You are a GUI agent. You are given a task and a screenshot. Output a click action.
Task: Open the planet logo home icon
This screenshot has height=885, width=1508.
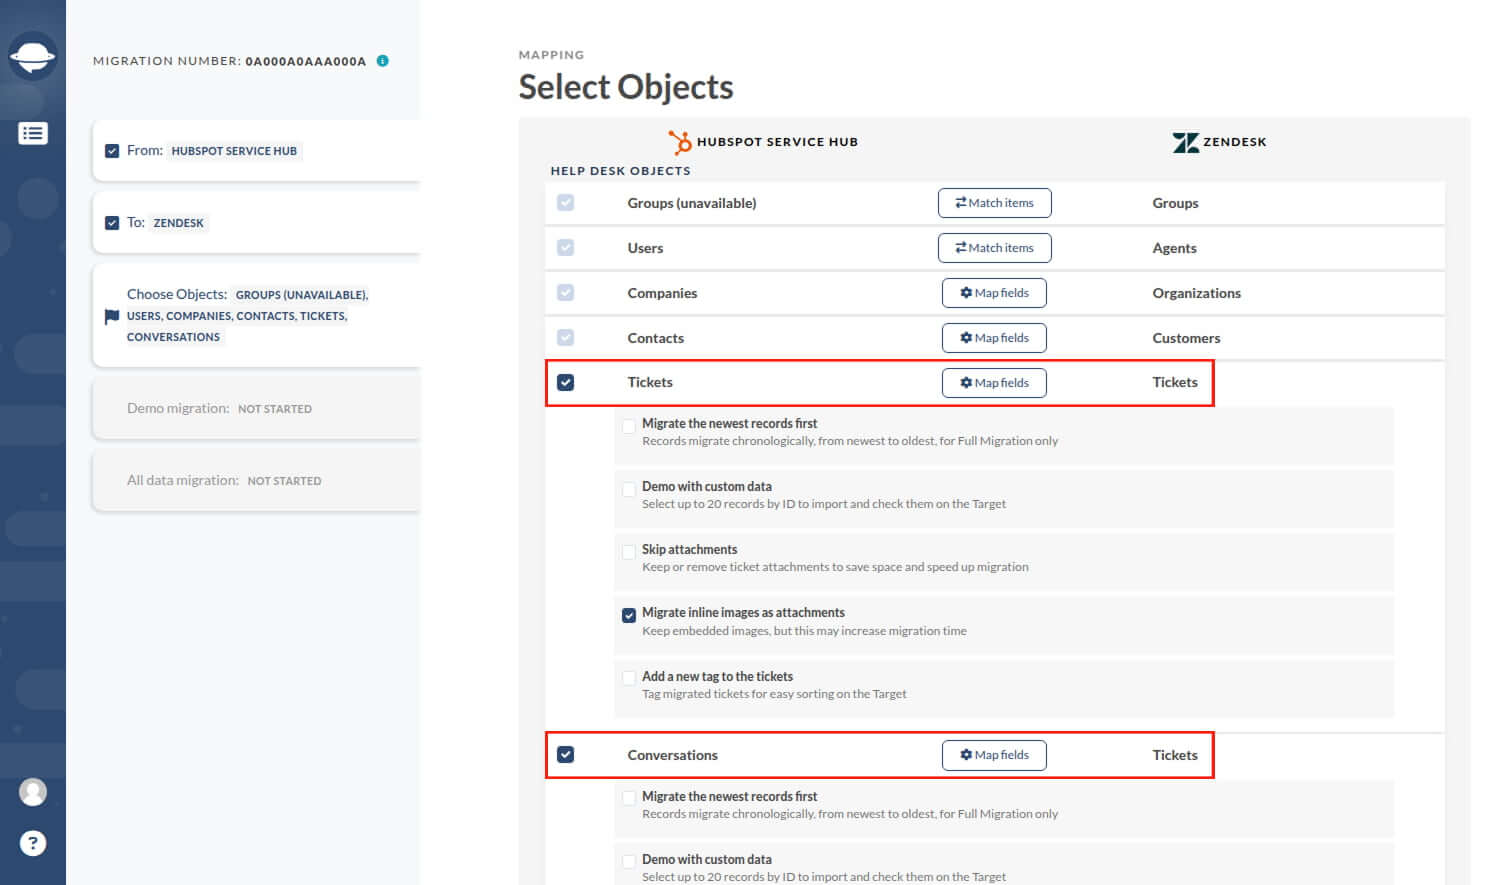tap(32, 56)
